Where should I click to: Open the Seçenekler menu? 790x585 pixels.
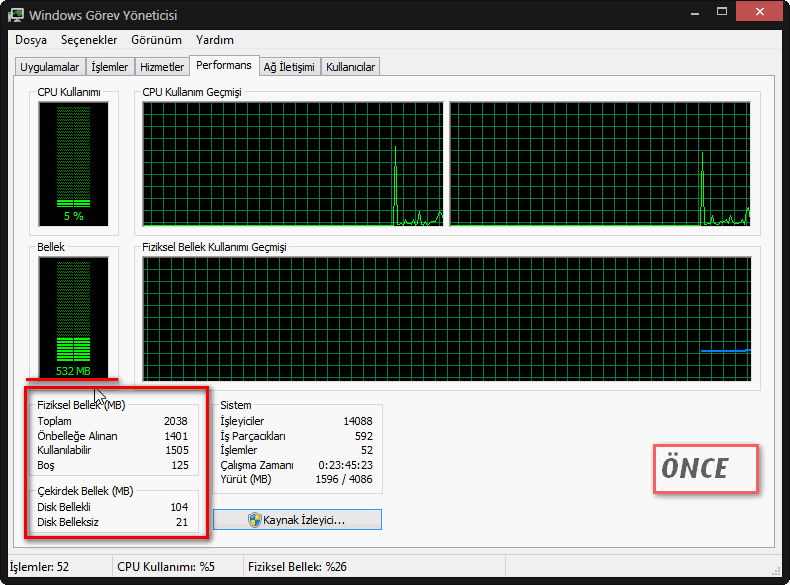point(89,40)
